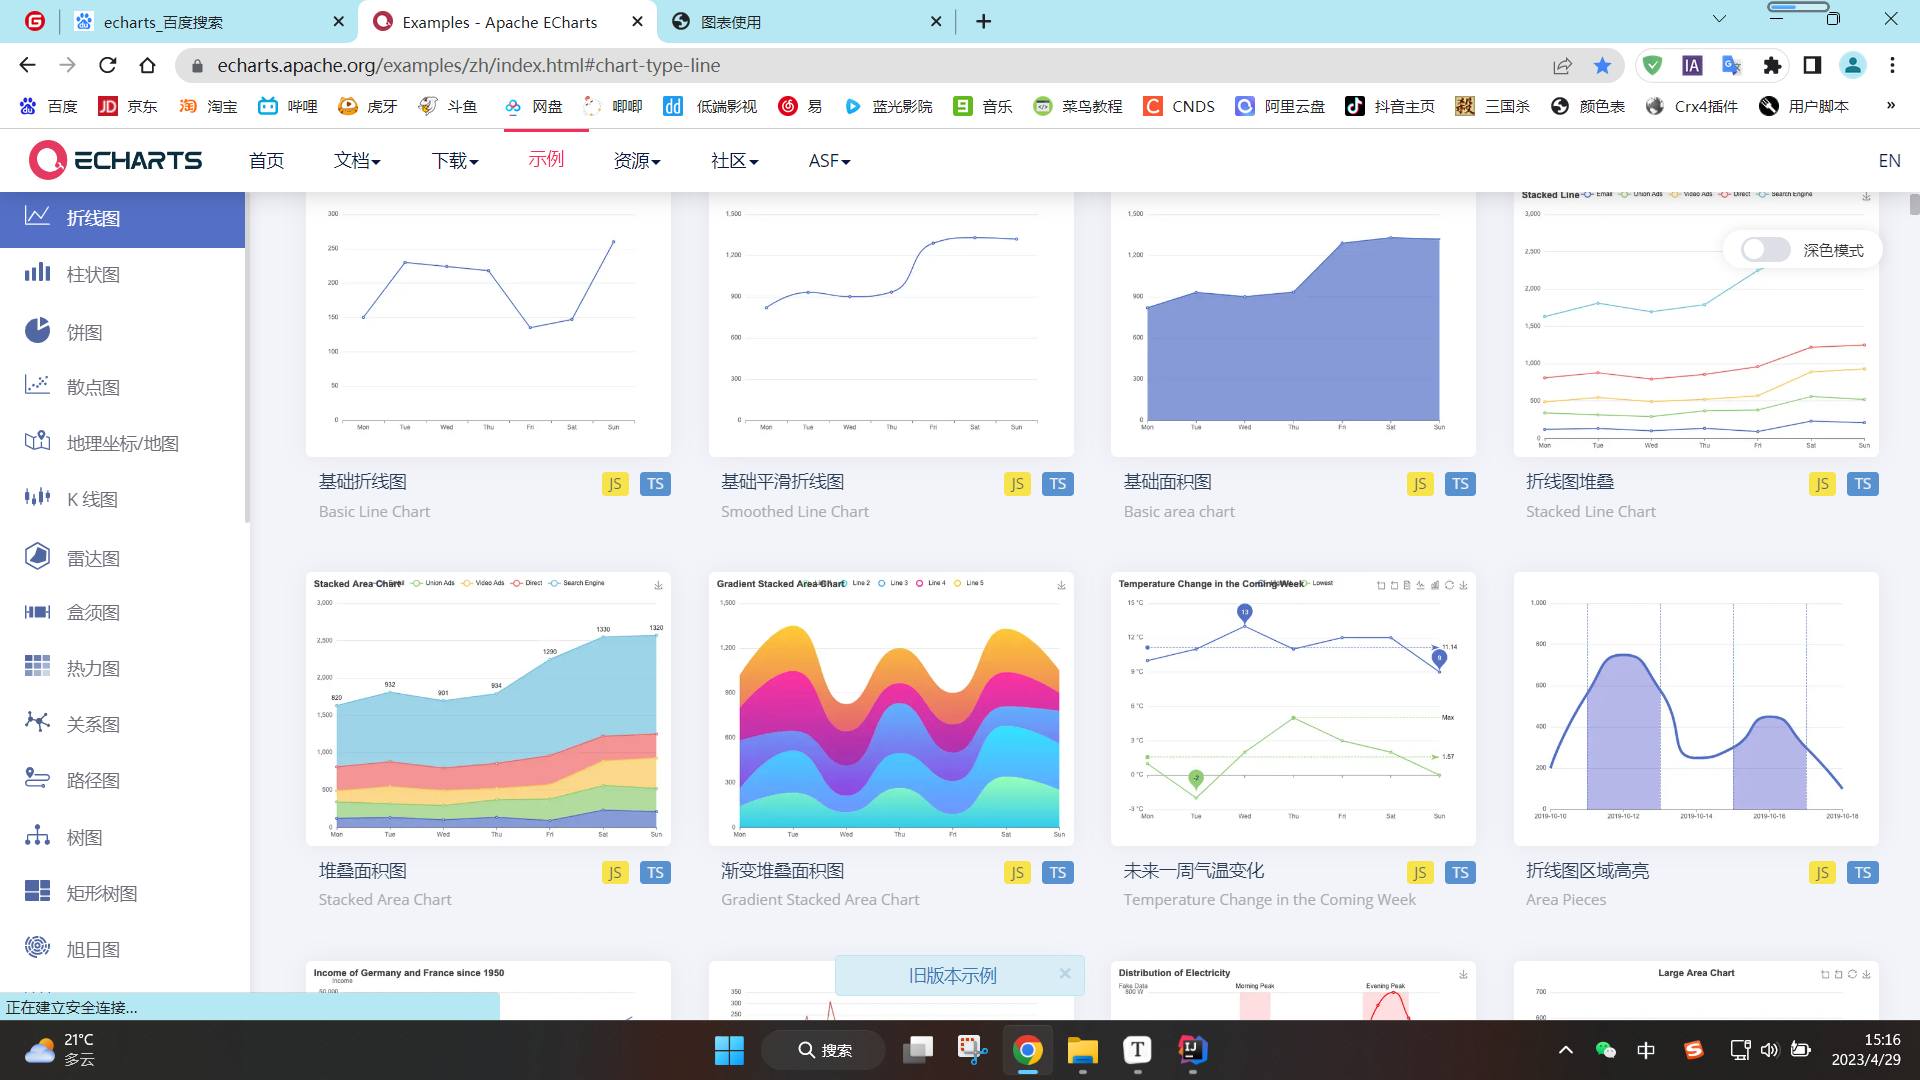The image size is (1920, 1080).
Task: Go to the 首页 nav item
Action: tap(266, 160)
